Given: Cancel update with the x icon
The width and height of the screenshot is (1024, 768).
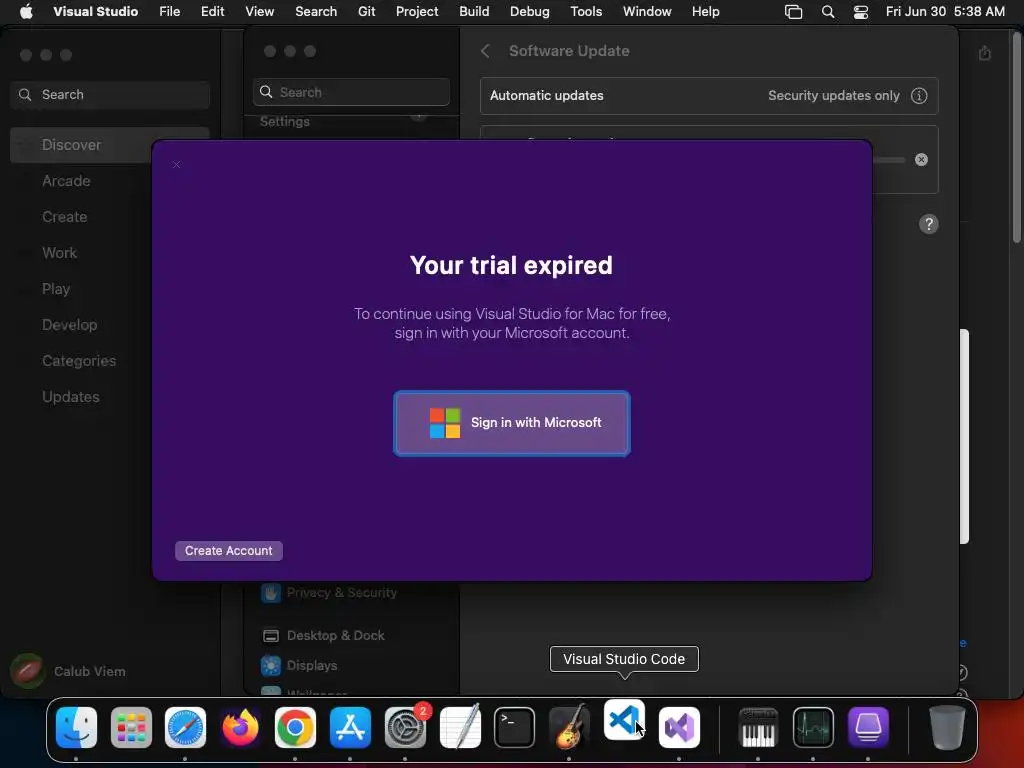Looking at the screenshot, I should (x=921, y=159).
